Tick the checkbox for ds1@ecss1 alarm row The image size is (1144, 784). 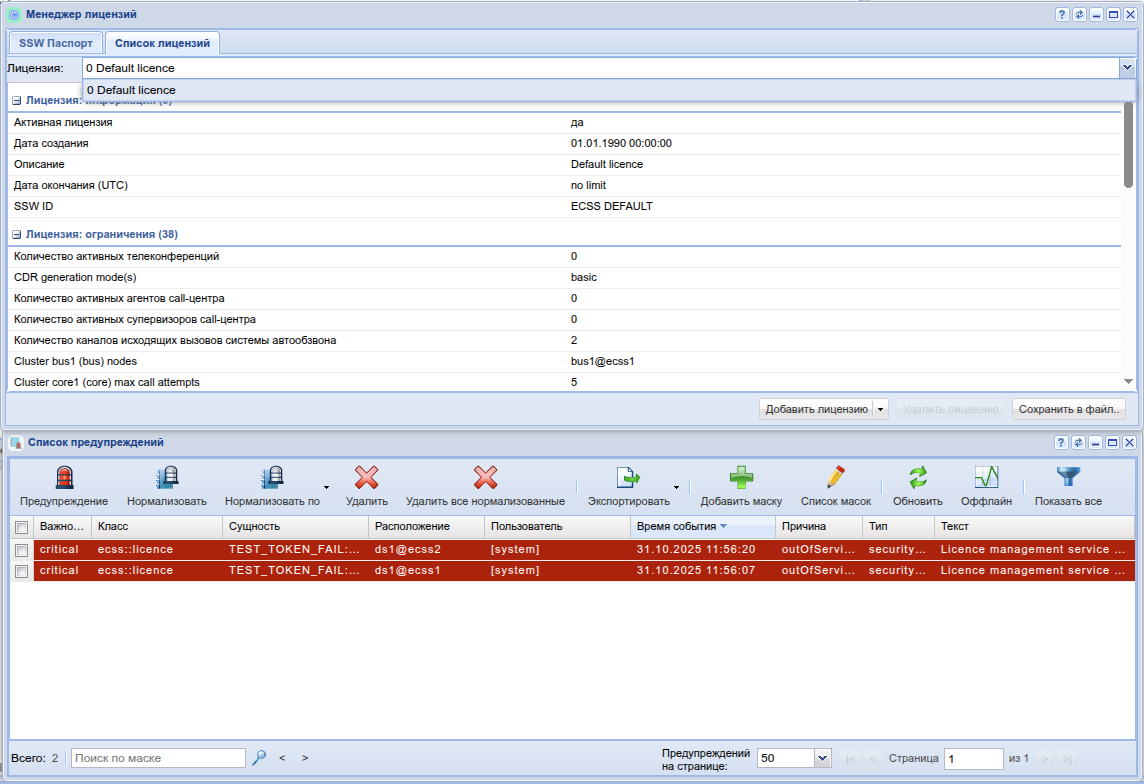click(21, 571)
